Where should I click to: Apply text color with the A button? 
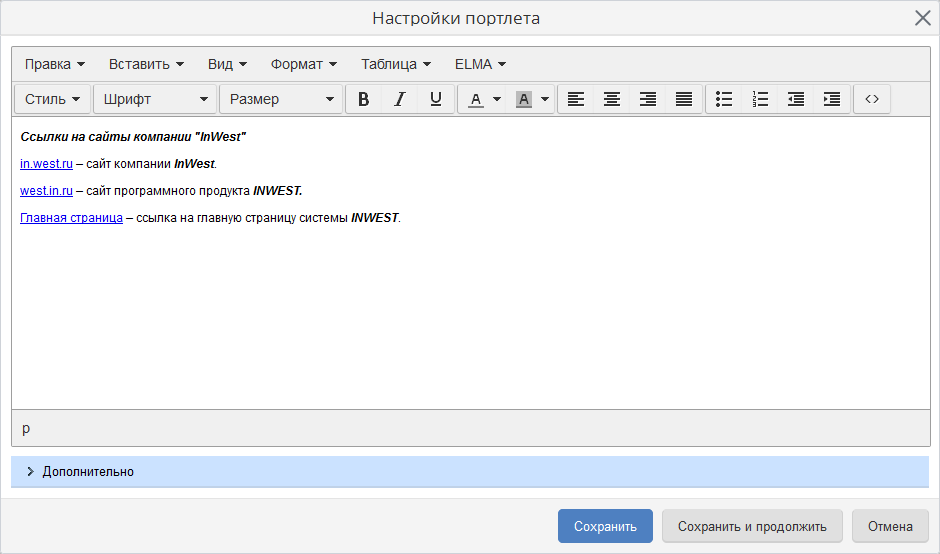coord(475,99)
